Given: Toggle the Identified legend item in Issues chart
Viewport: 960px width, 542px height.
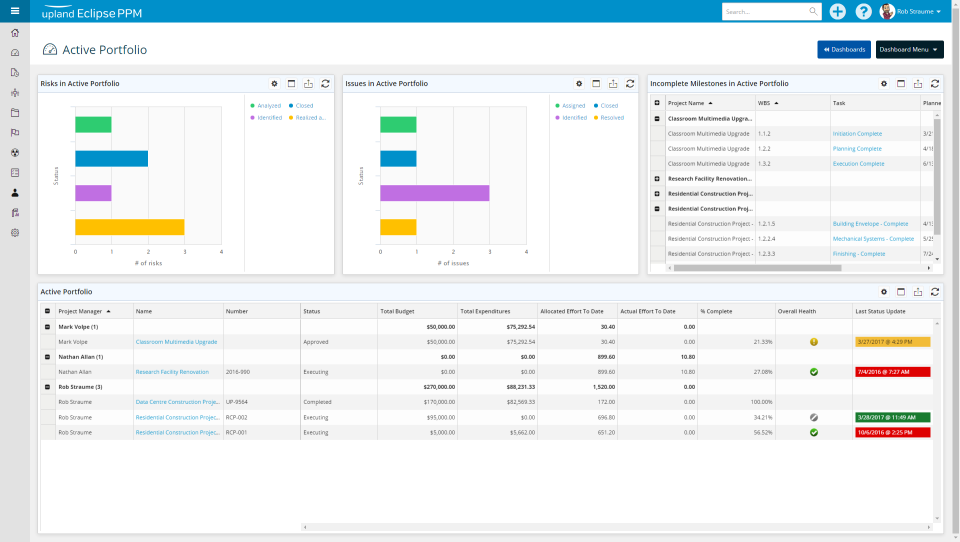Looking at the screenshot, I should [x=573, y=118].
